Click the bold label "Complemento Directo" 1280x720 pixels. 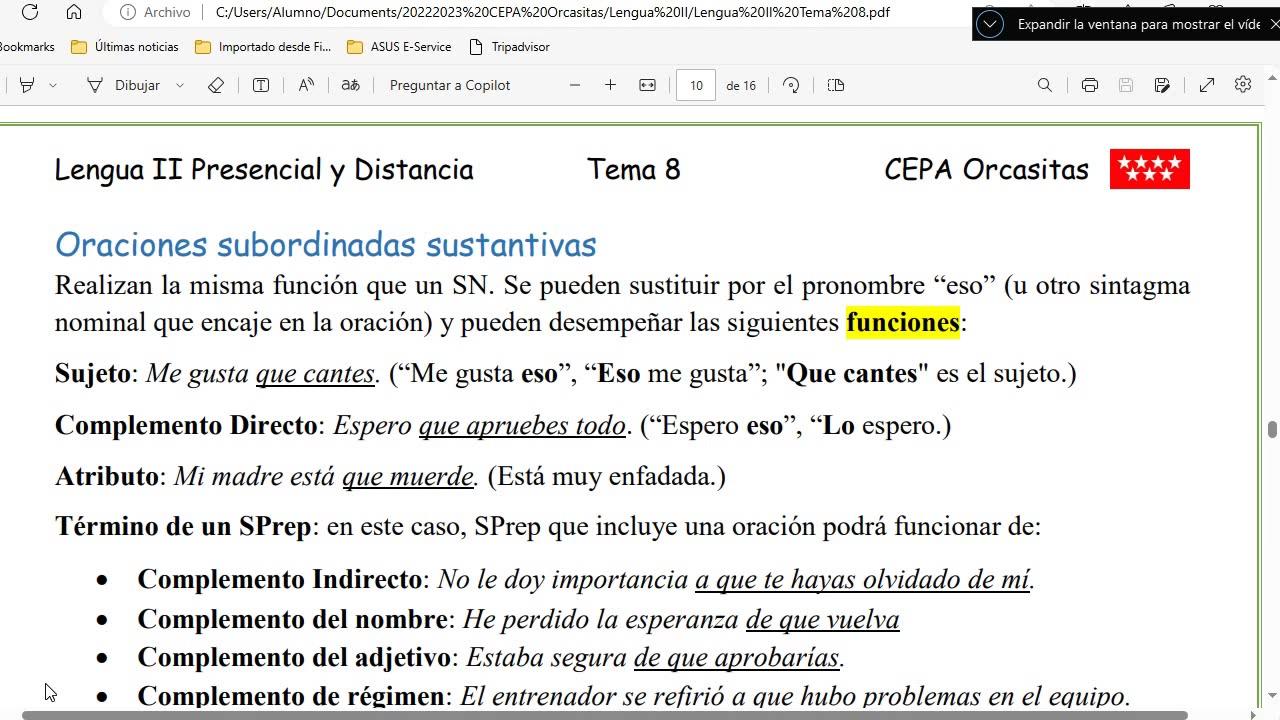pyautogui.click(x=186, y=425)
